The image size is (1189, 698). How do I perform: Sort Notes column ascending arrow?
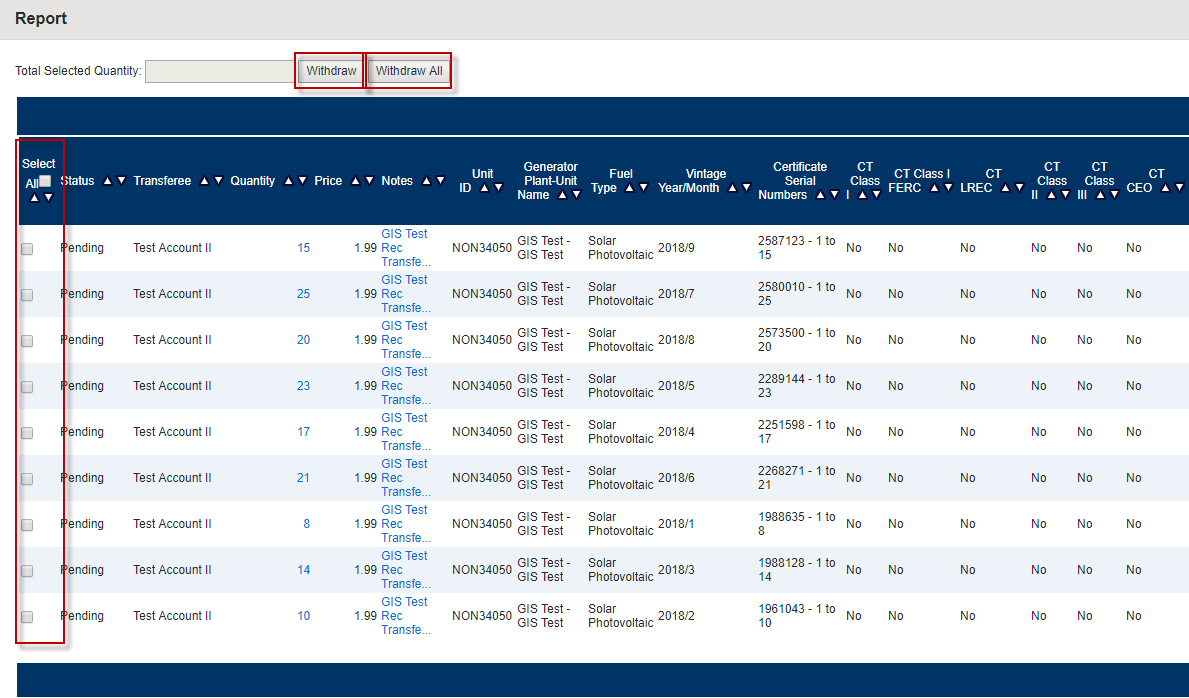click(425, 181)
